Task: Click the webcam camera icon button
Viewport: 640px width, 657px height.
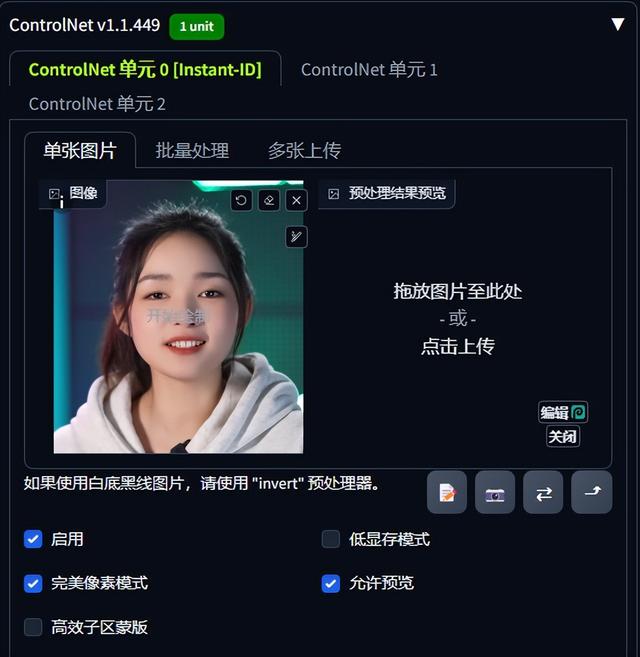Action: [x=495, y=492]
